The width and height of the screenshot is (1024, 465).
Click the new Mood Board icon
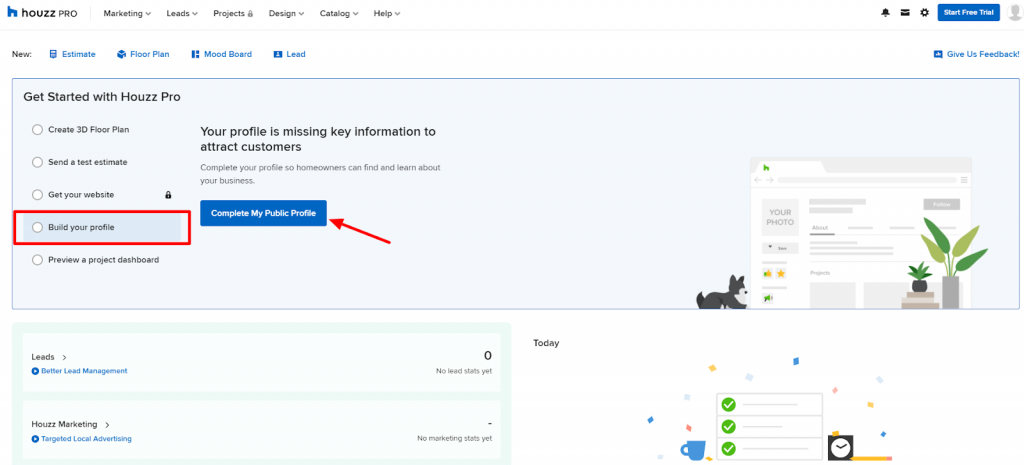tap(195, 54)
